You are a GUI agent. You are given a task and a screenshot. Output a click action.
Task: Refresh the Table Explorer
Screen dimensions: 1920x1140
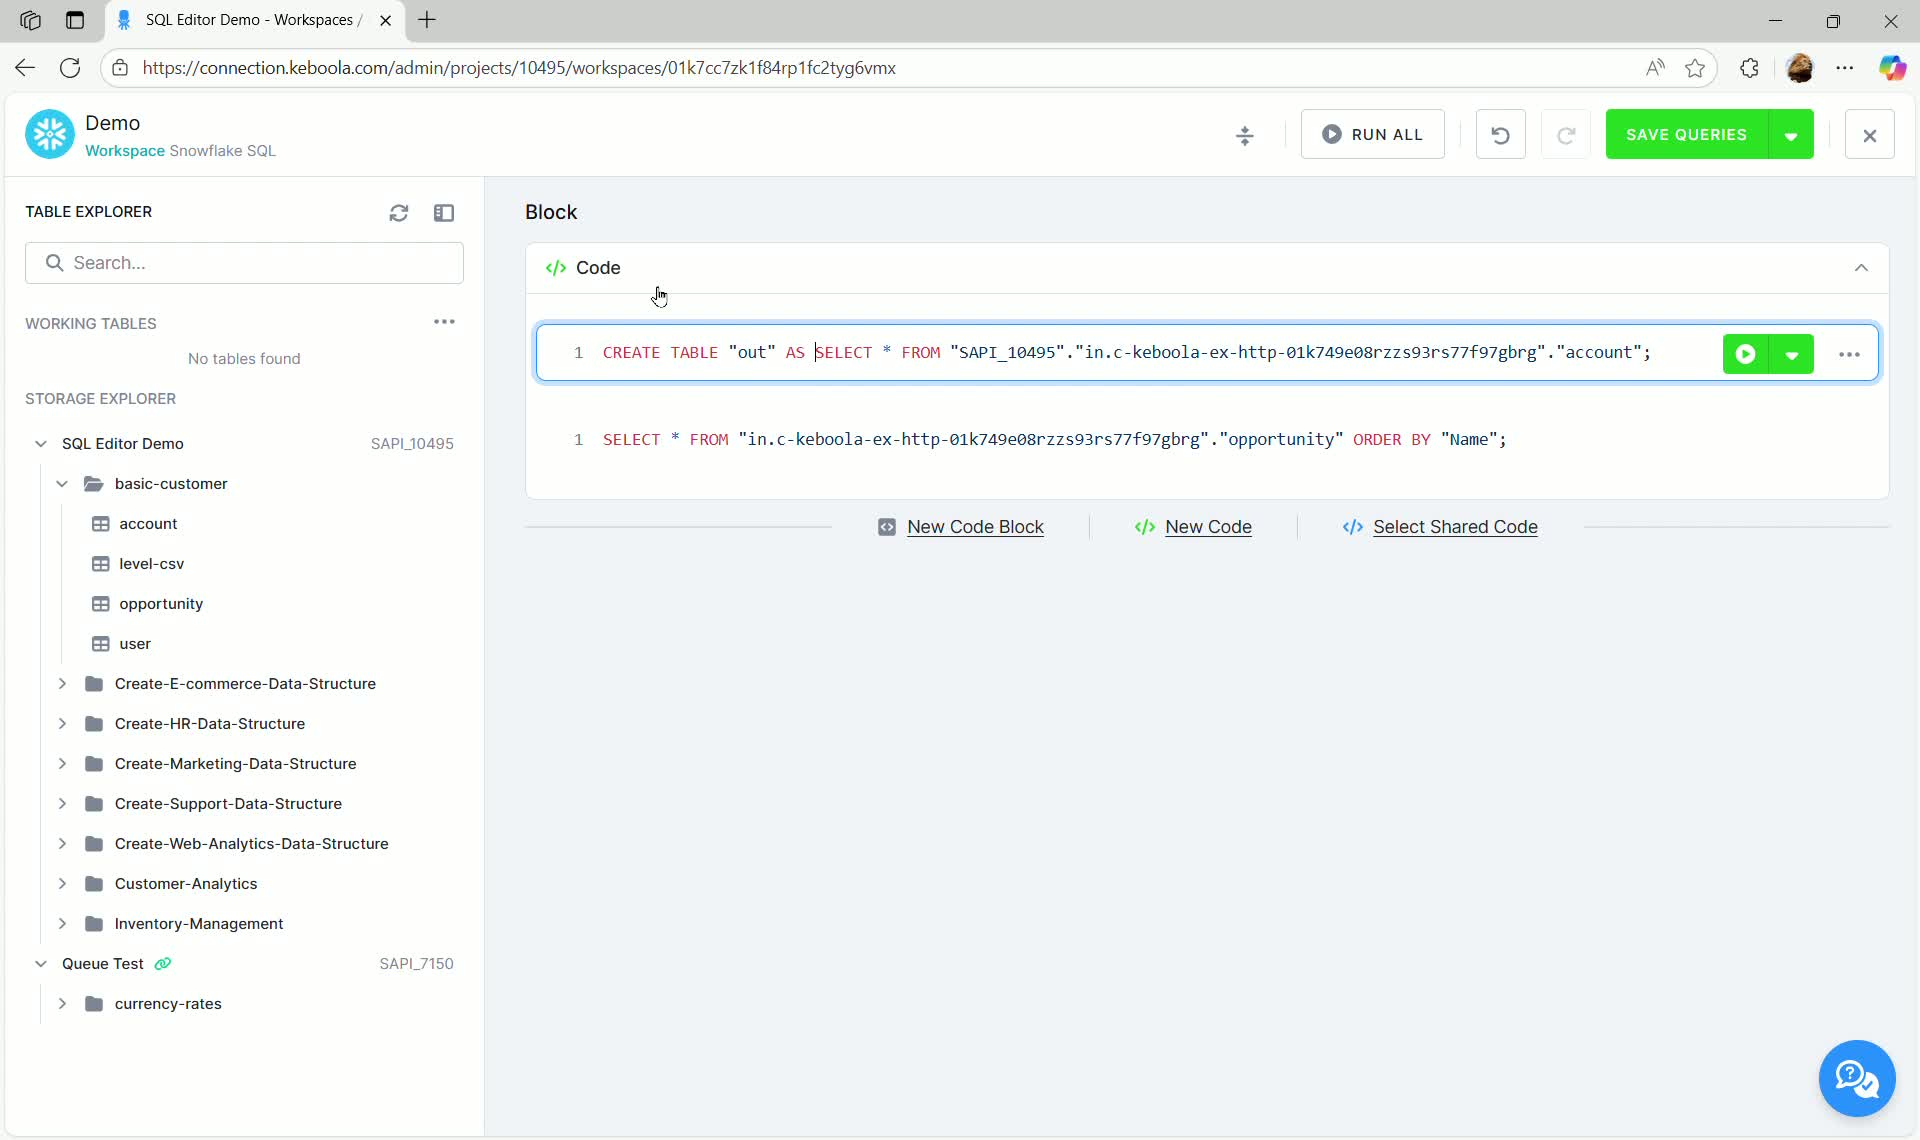point(398,212)
